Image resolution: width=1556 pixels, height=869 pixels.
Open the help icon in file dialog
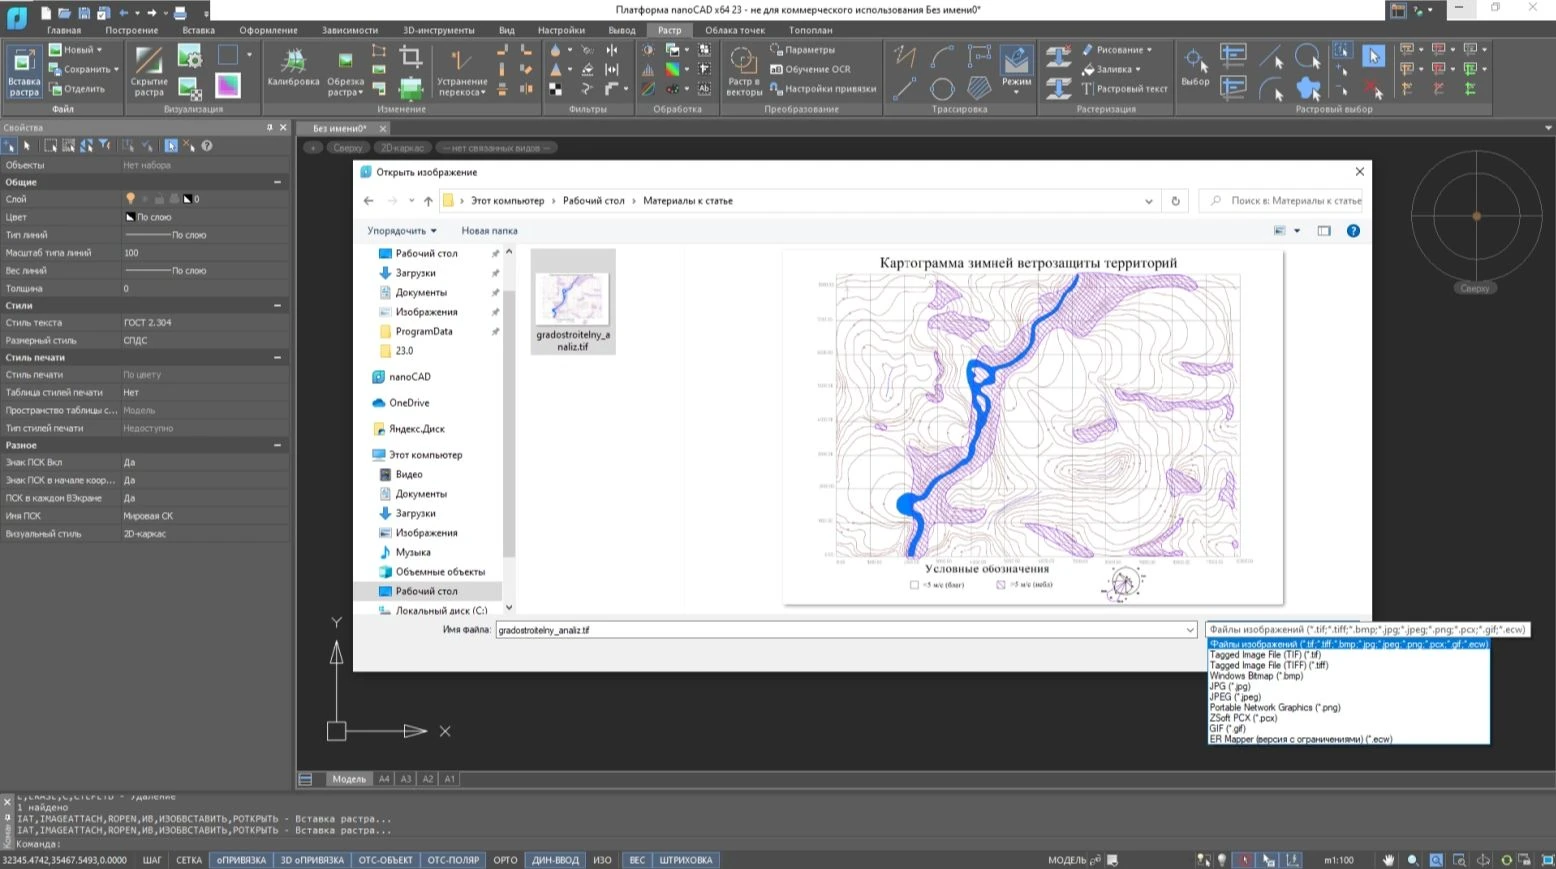[x=1353, y=231]
